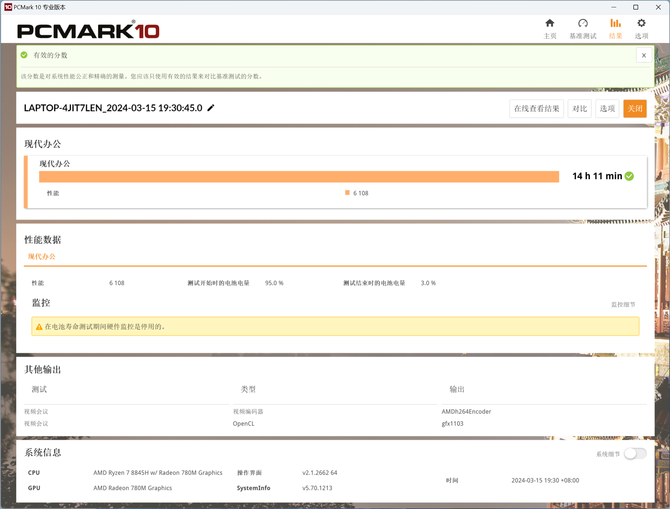Click the Options (选项) button beside Compare

pos(607,109)
